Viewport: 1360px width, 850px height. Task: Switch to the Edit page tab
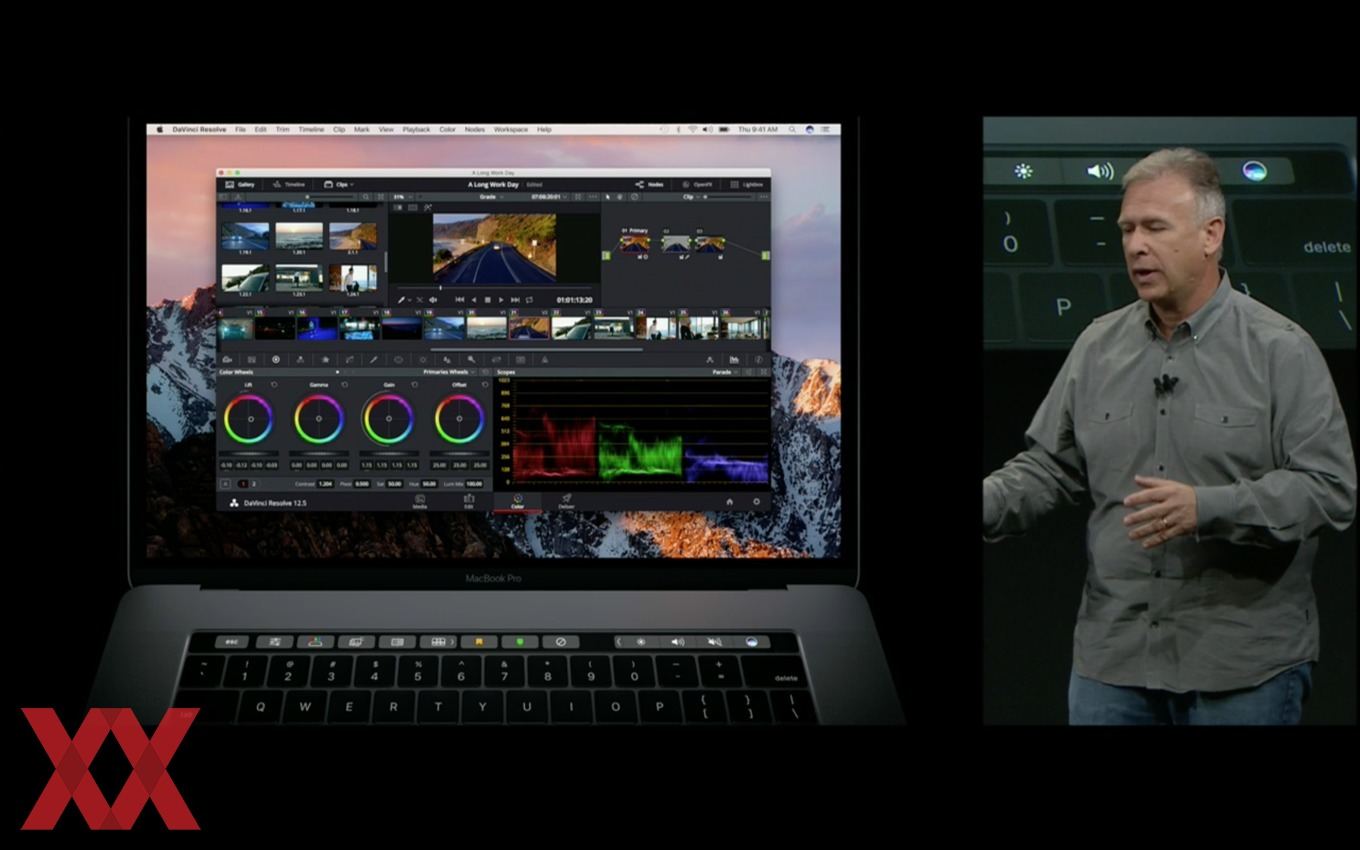pos(468,500)
